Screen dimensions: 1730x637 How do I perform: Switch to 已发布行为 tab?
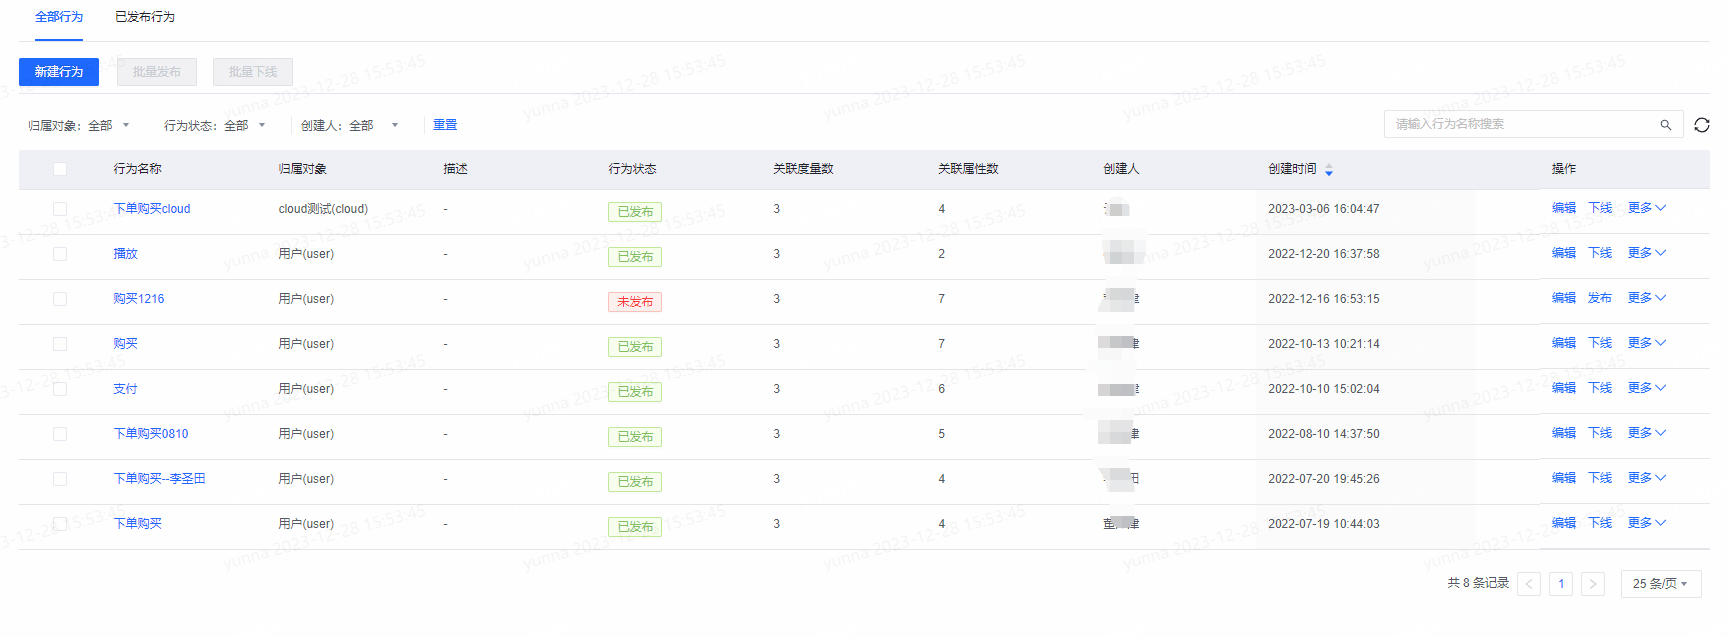click(145, 17)
